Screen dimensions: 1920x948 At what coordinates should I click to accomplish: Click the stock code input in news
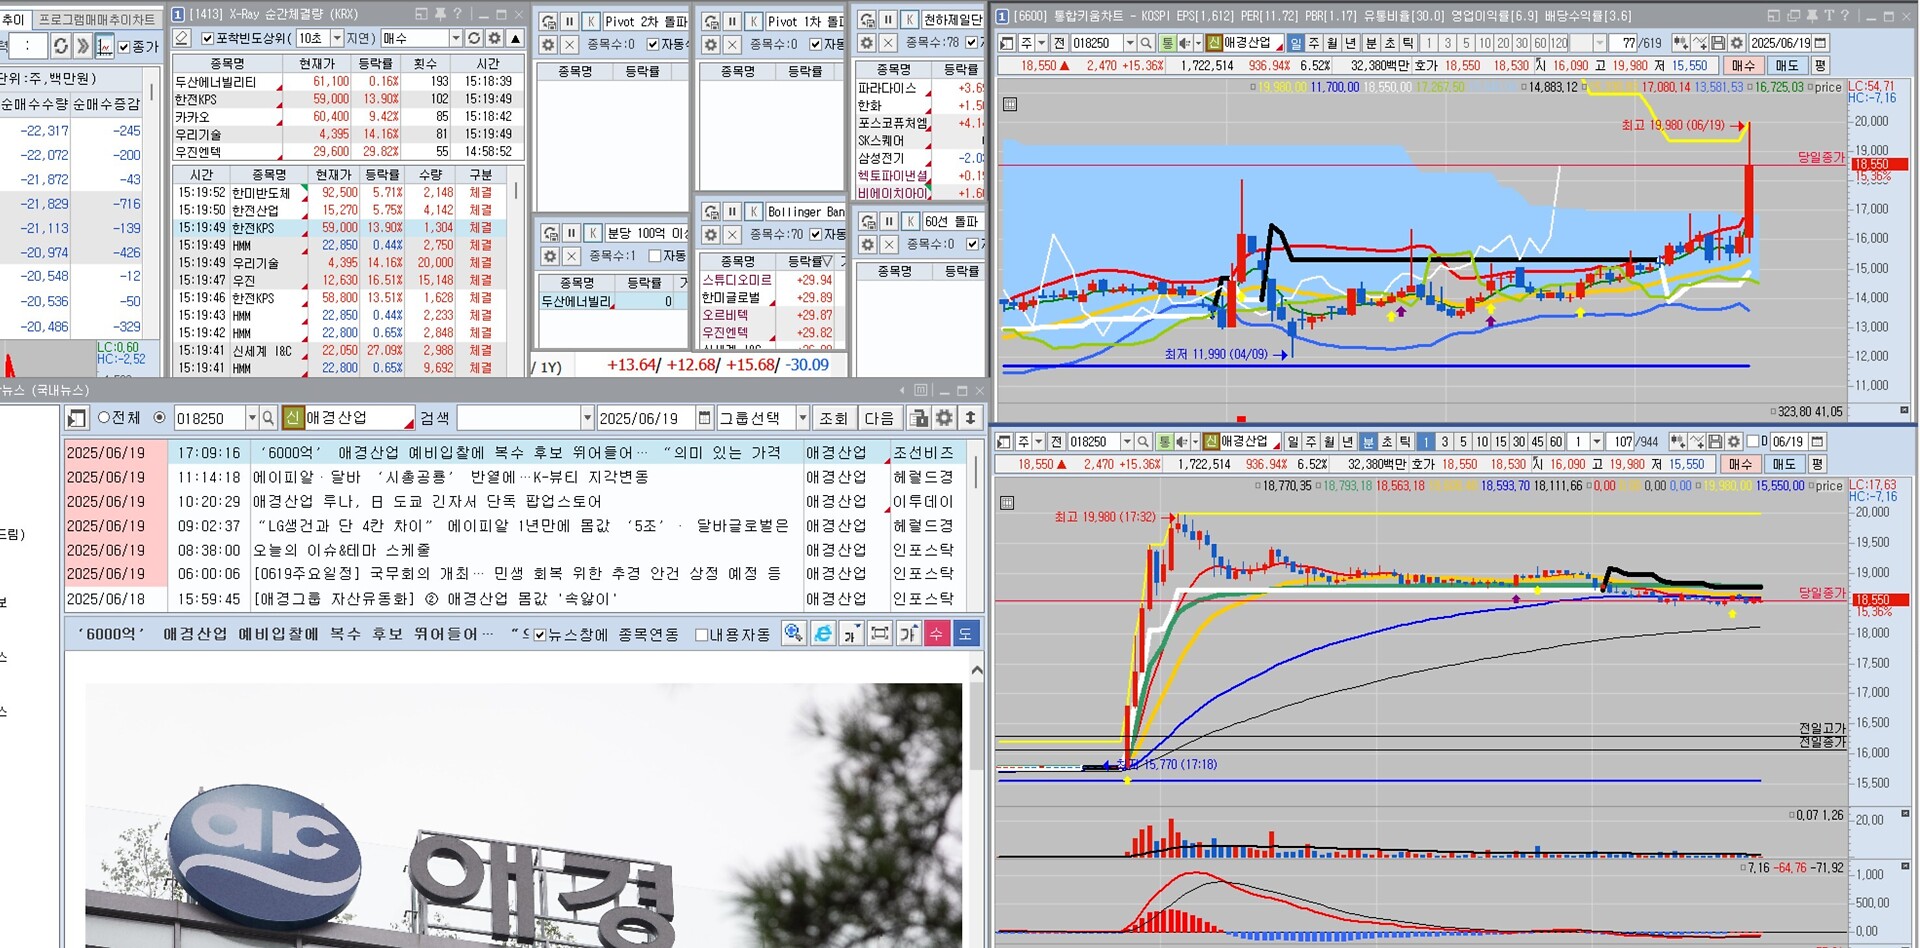click(209, 418)
